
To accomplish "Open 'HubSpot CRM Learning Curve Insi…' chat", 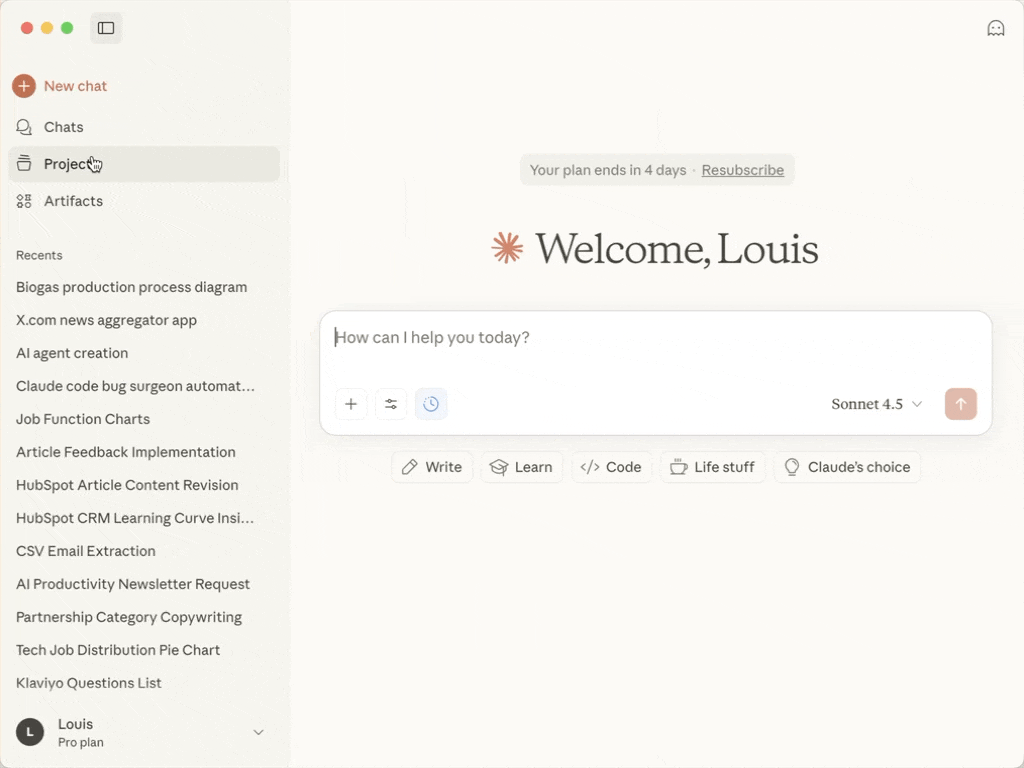I will point(135,518).
